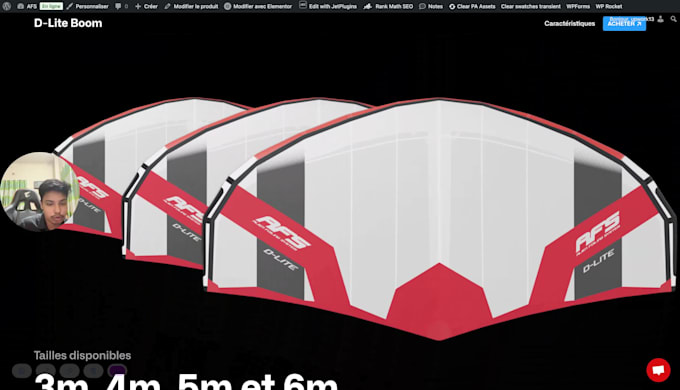Open the red chat widget bubble
680x390 pixels.
(x=658, y=370)
